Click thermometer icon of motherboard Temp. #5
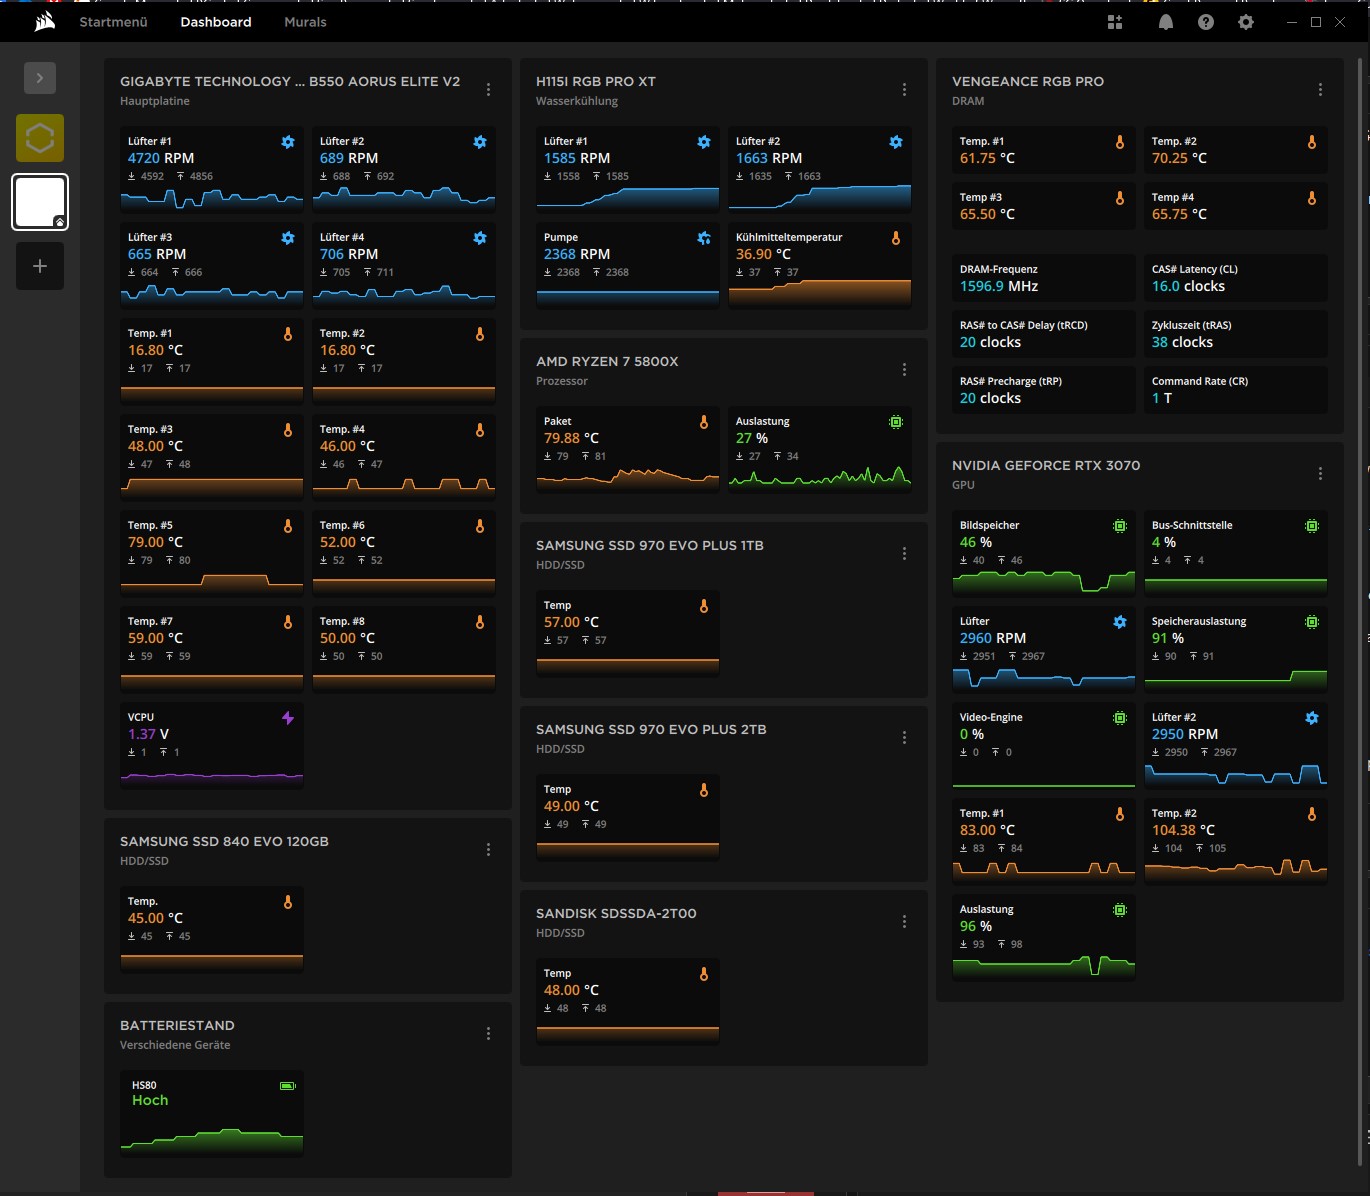The height and width of the screenshot is (1196, 1370). (x=288, y=526)
